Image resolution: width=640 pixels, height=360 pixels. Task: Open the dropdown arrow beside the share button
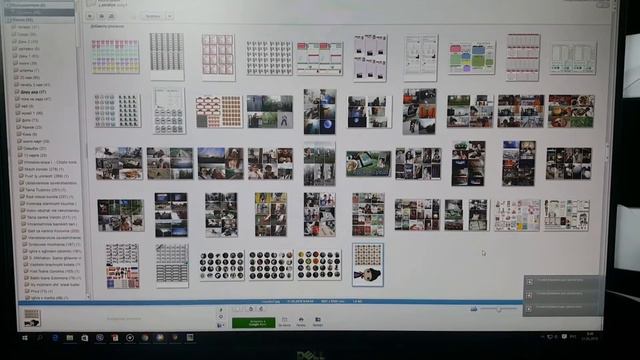point(169,16)
